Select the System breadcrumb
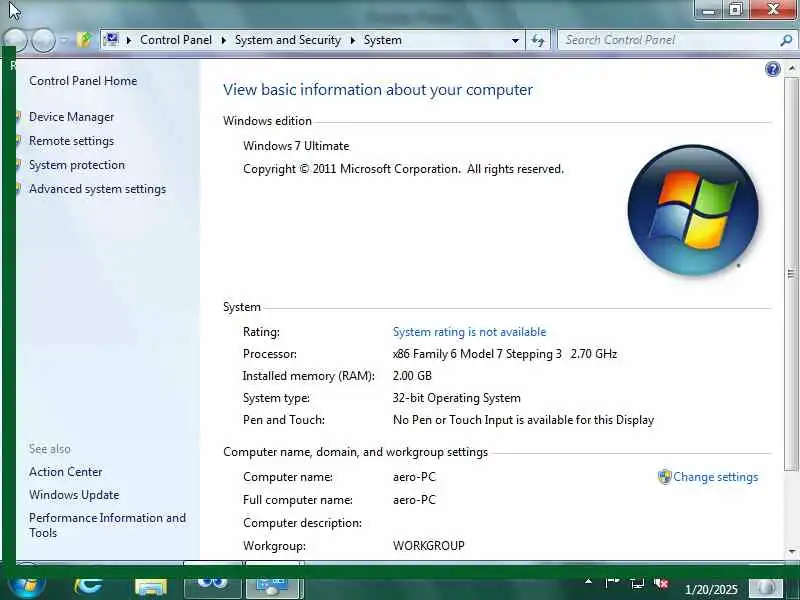Viewport: 800px width, 600px height. (x=383, y=40)
